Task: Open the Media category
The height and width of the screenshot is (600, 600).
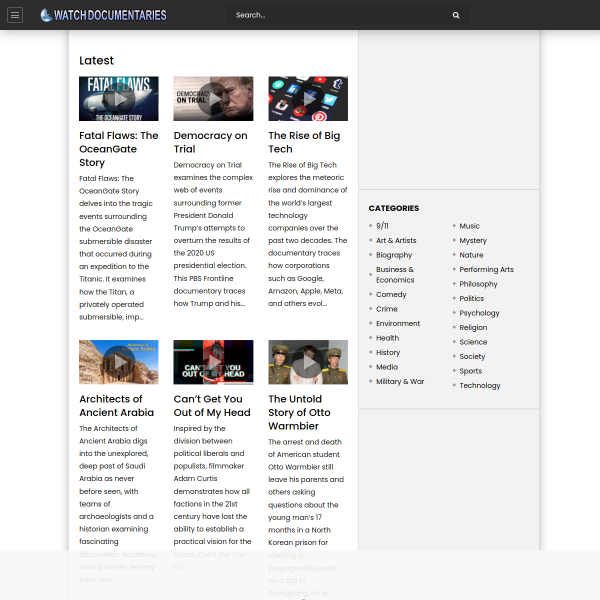Action: (x=387, y=367)
